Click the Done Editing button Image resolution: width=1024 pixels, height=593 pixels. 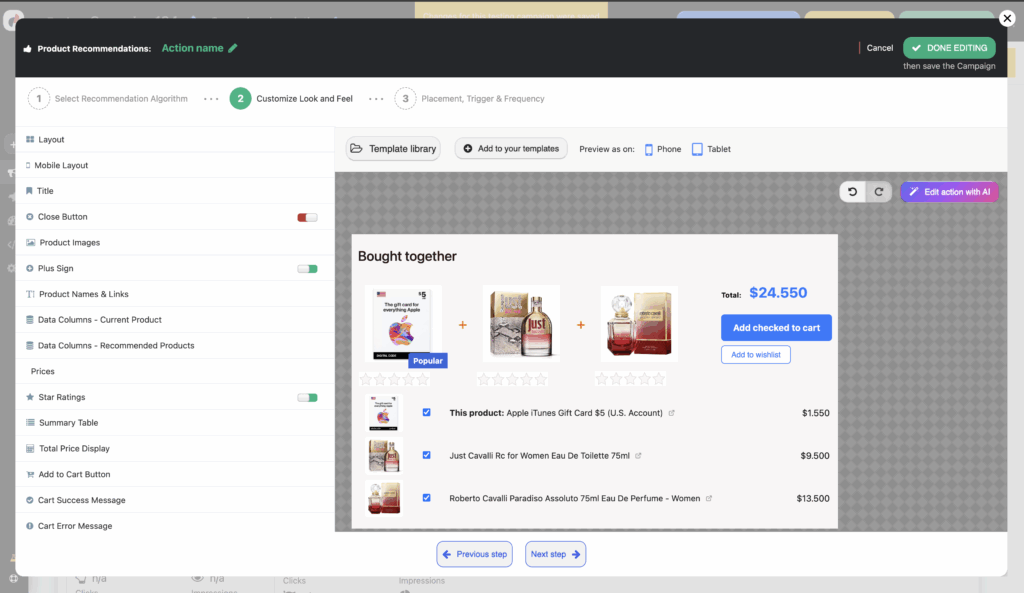[949, 48]
